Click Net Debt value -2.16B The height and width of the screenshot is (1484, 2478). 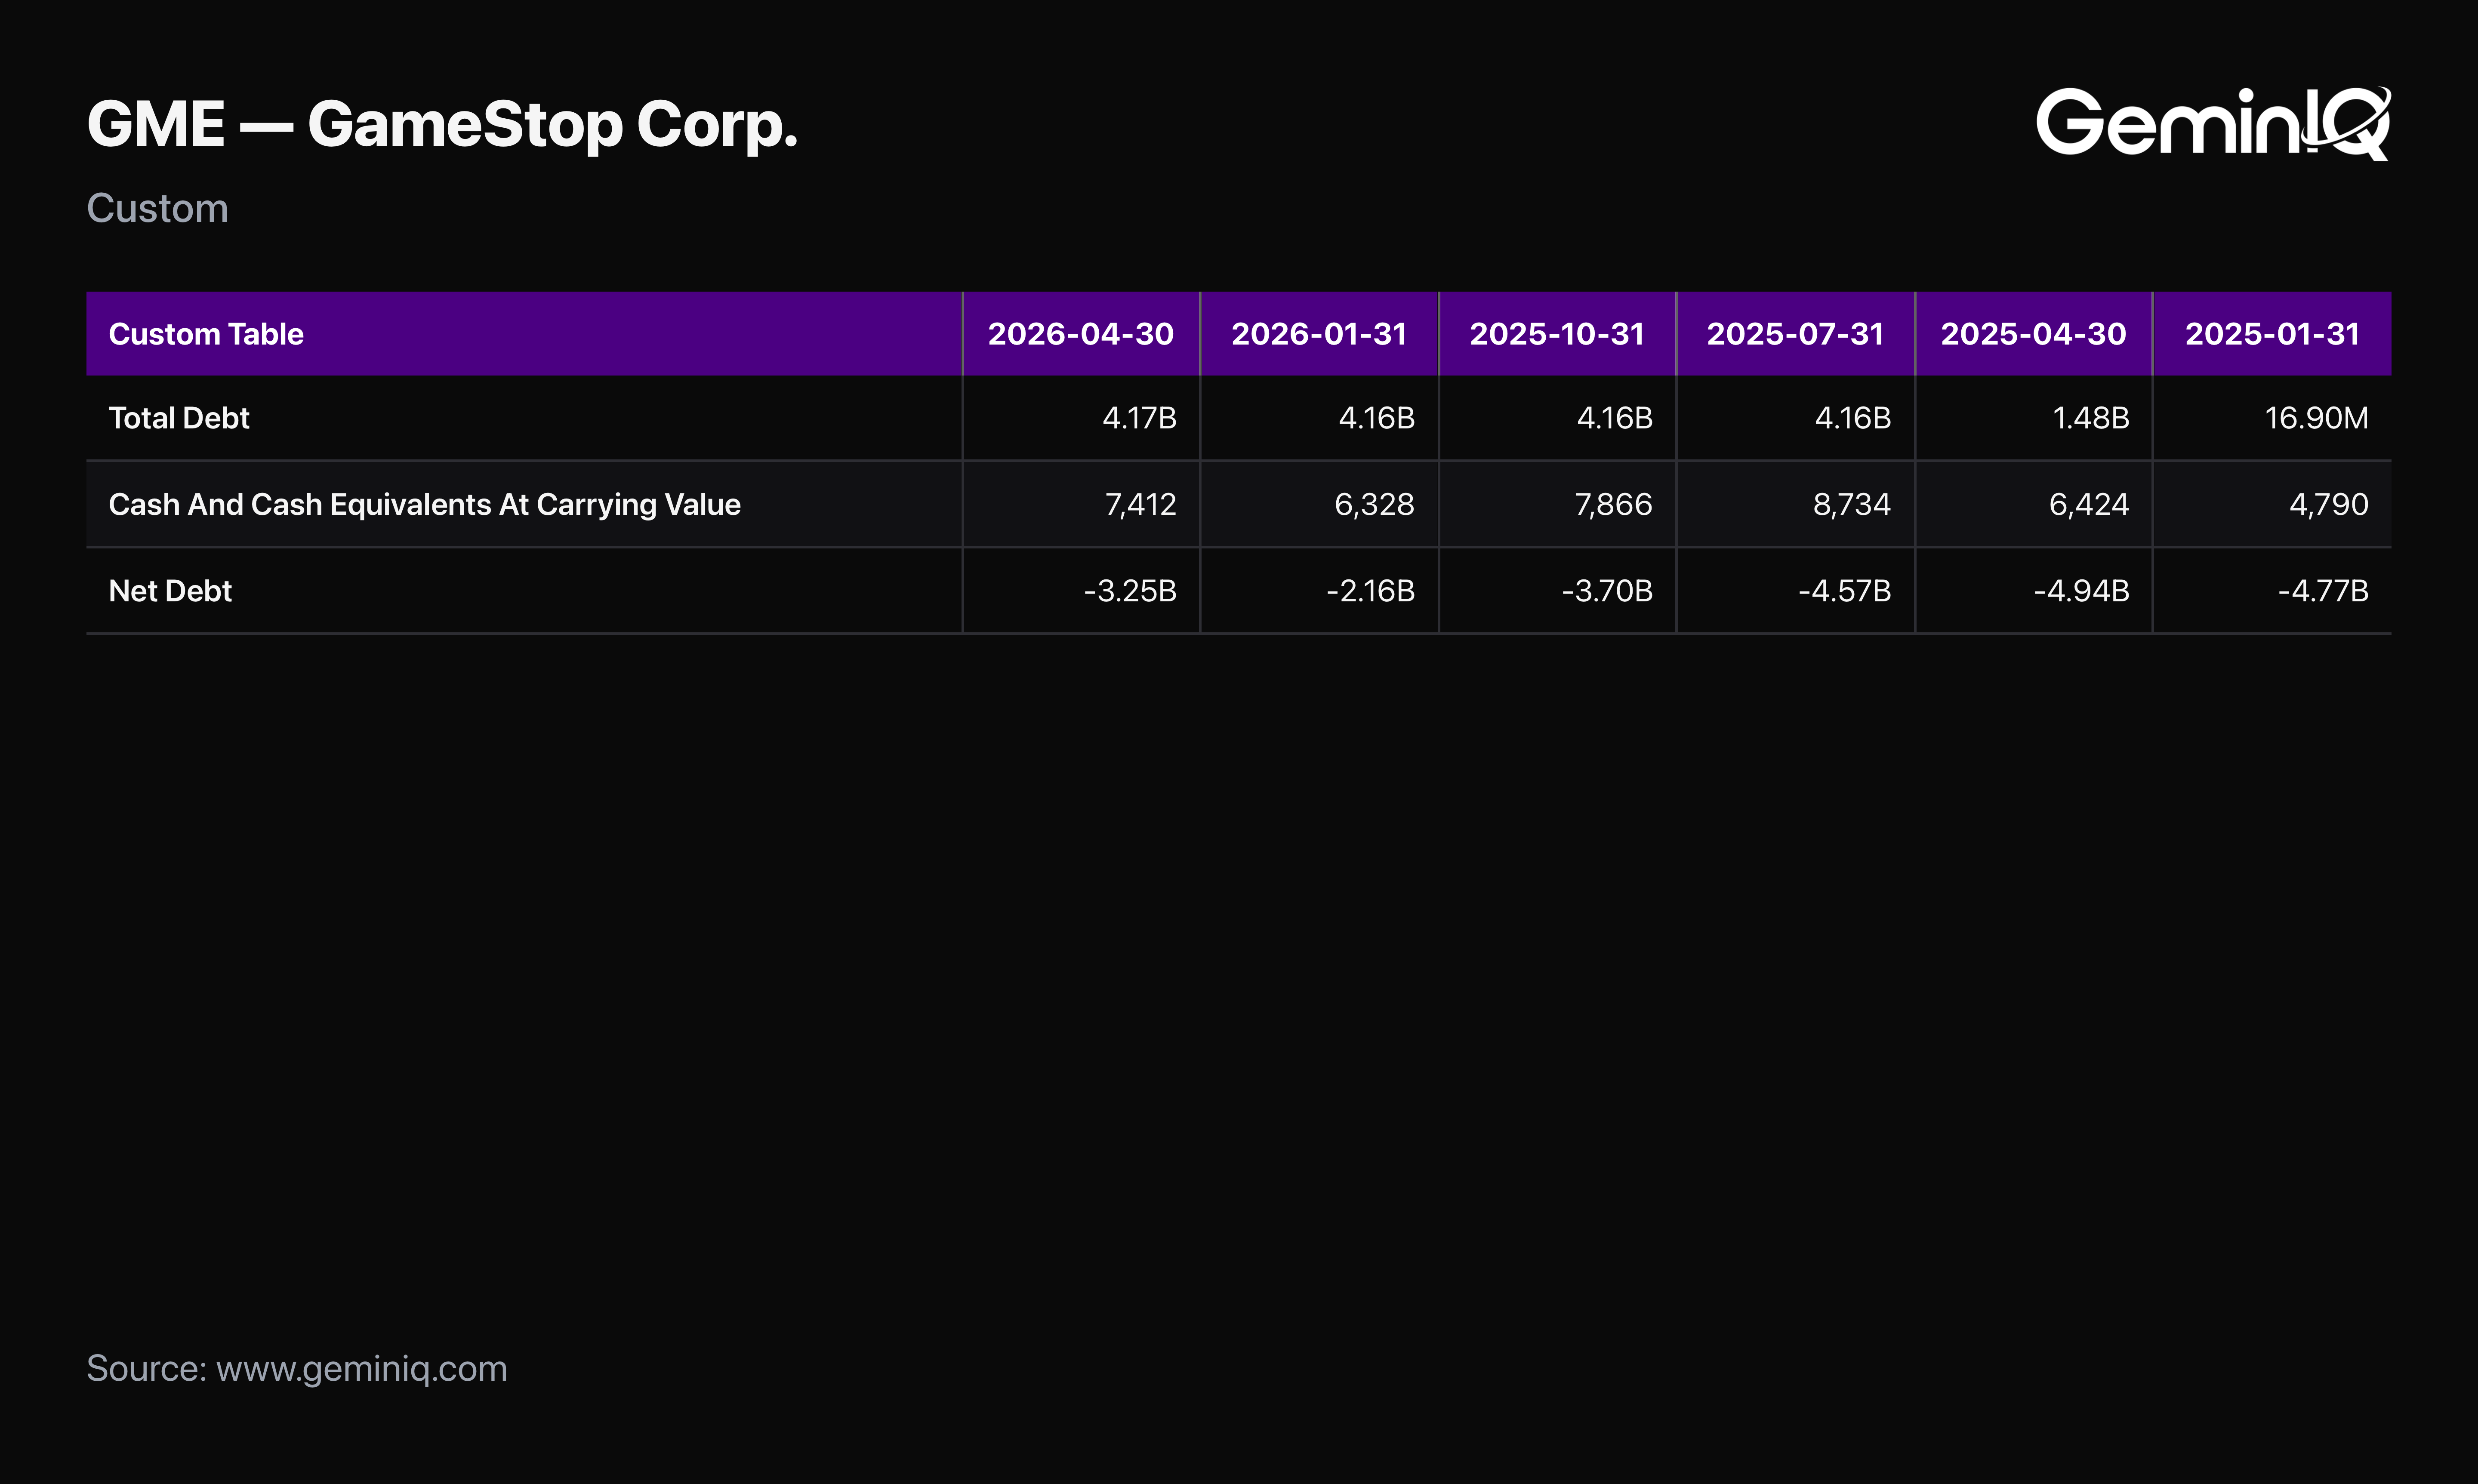[1370, 591]
